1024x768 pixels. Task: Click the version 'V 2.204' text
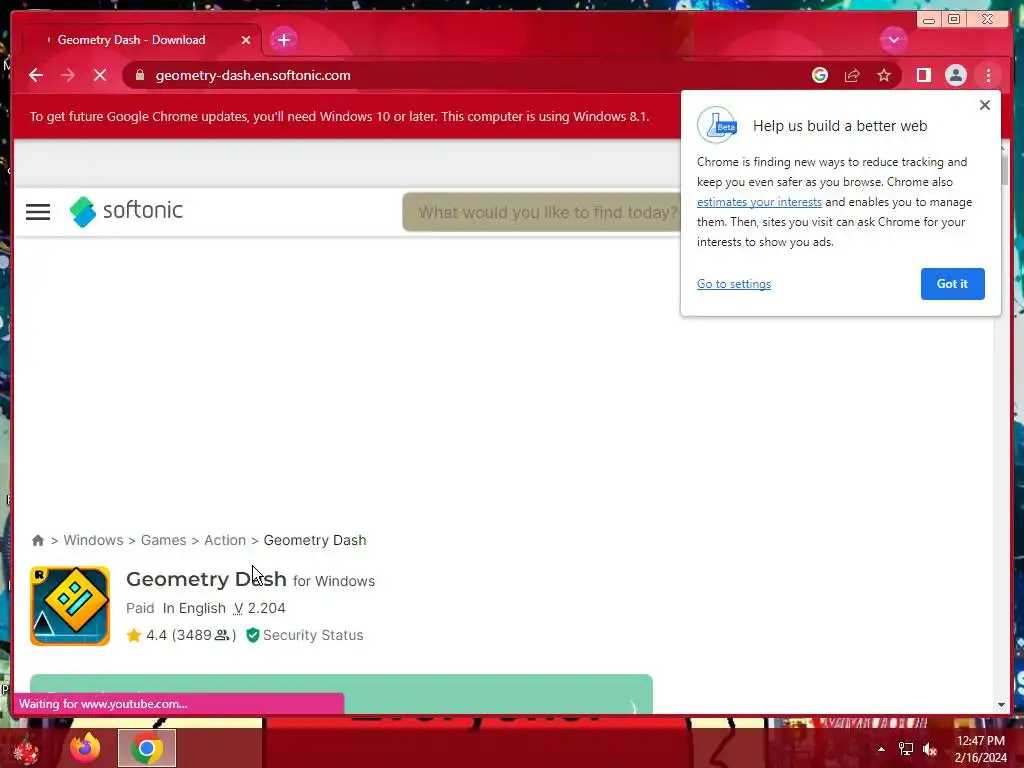tap(259, 608)
